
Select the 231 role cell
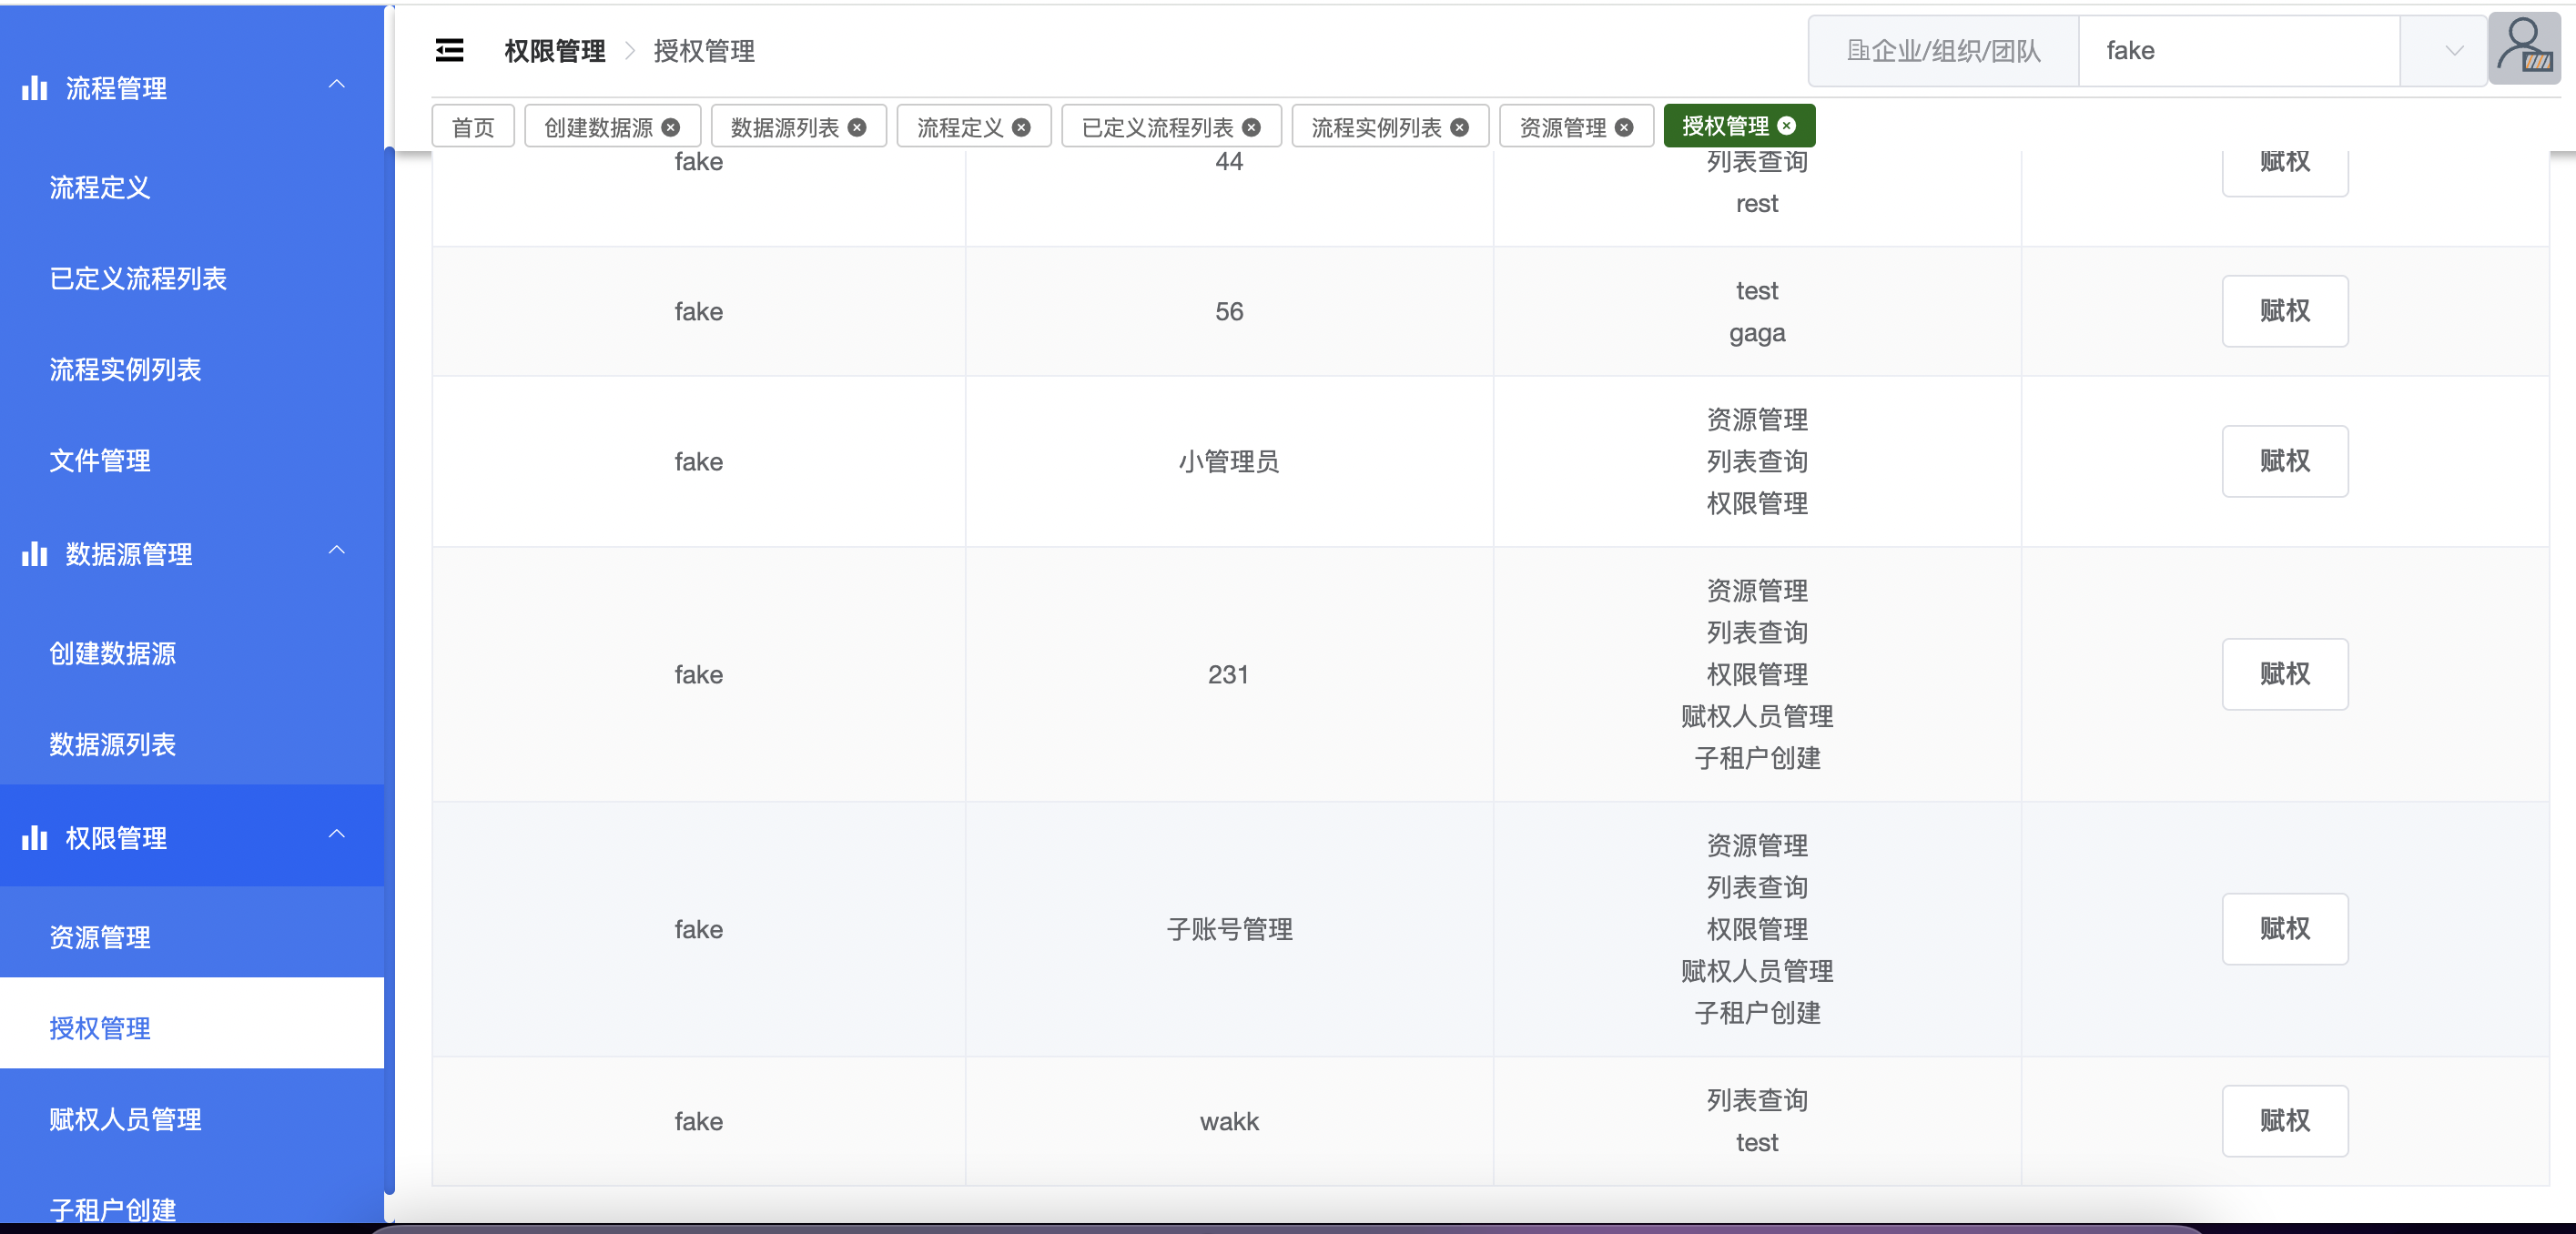1229,674
